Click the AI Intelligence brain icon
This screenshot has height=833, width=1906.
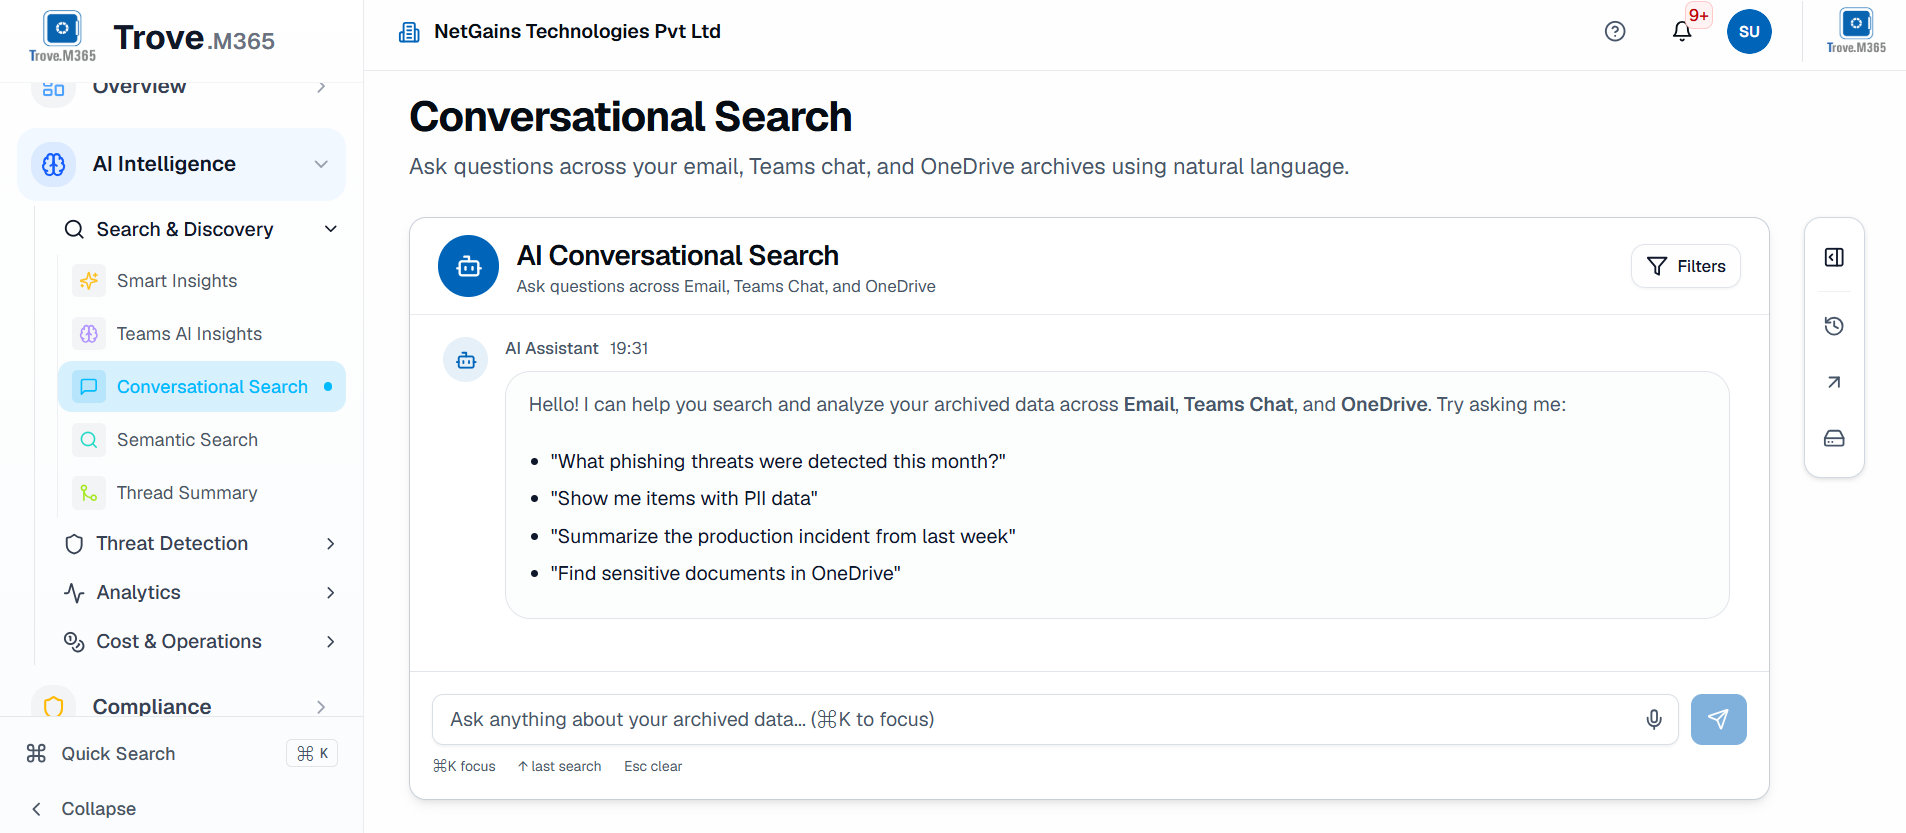[x=54, y=164]
